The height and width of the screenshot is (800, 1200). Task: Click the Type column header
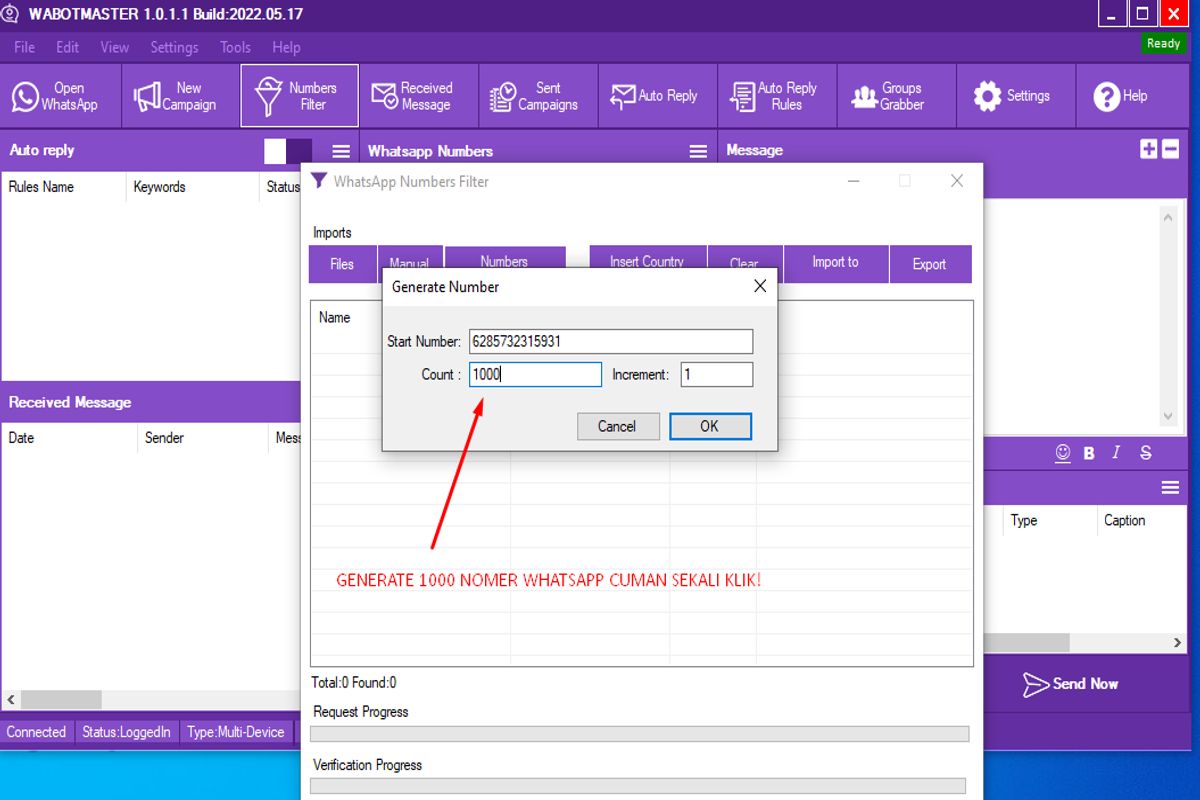(1024, 521)
